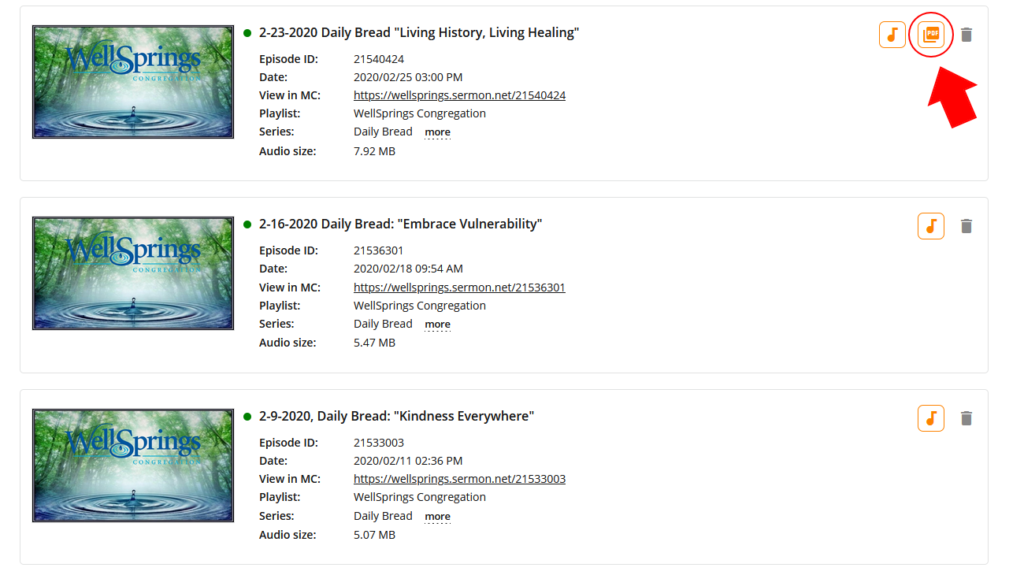Delete the "Living History, Living Healing" episode
Viewport: 1024px width, 575px height.
(x=966, y=35)
